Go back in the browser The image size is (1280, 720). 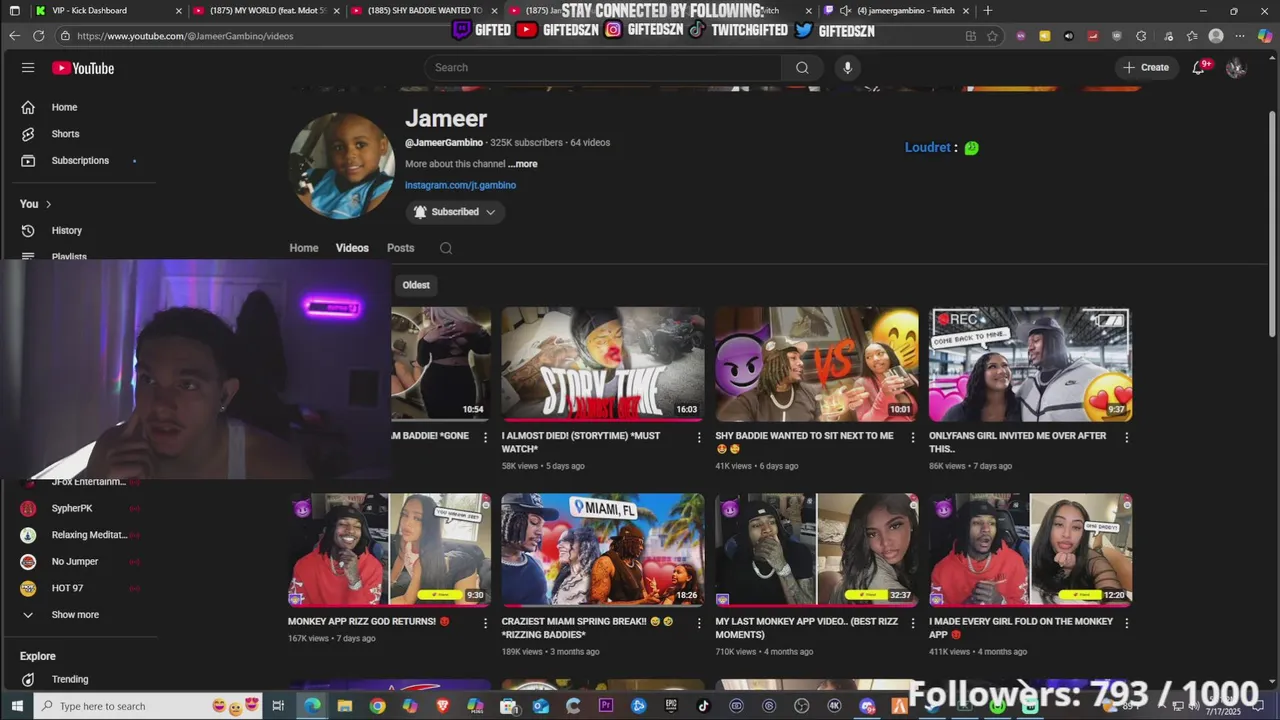pyautogui.click(x=14, y=36)
